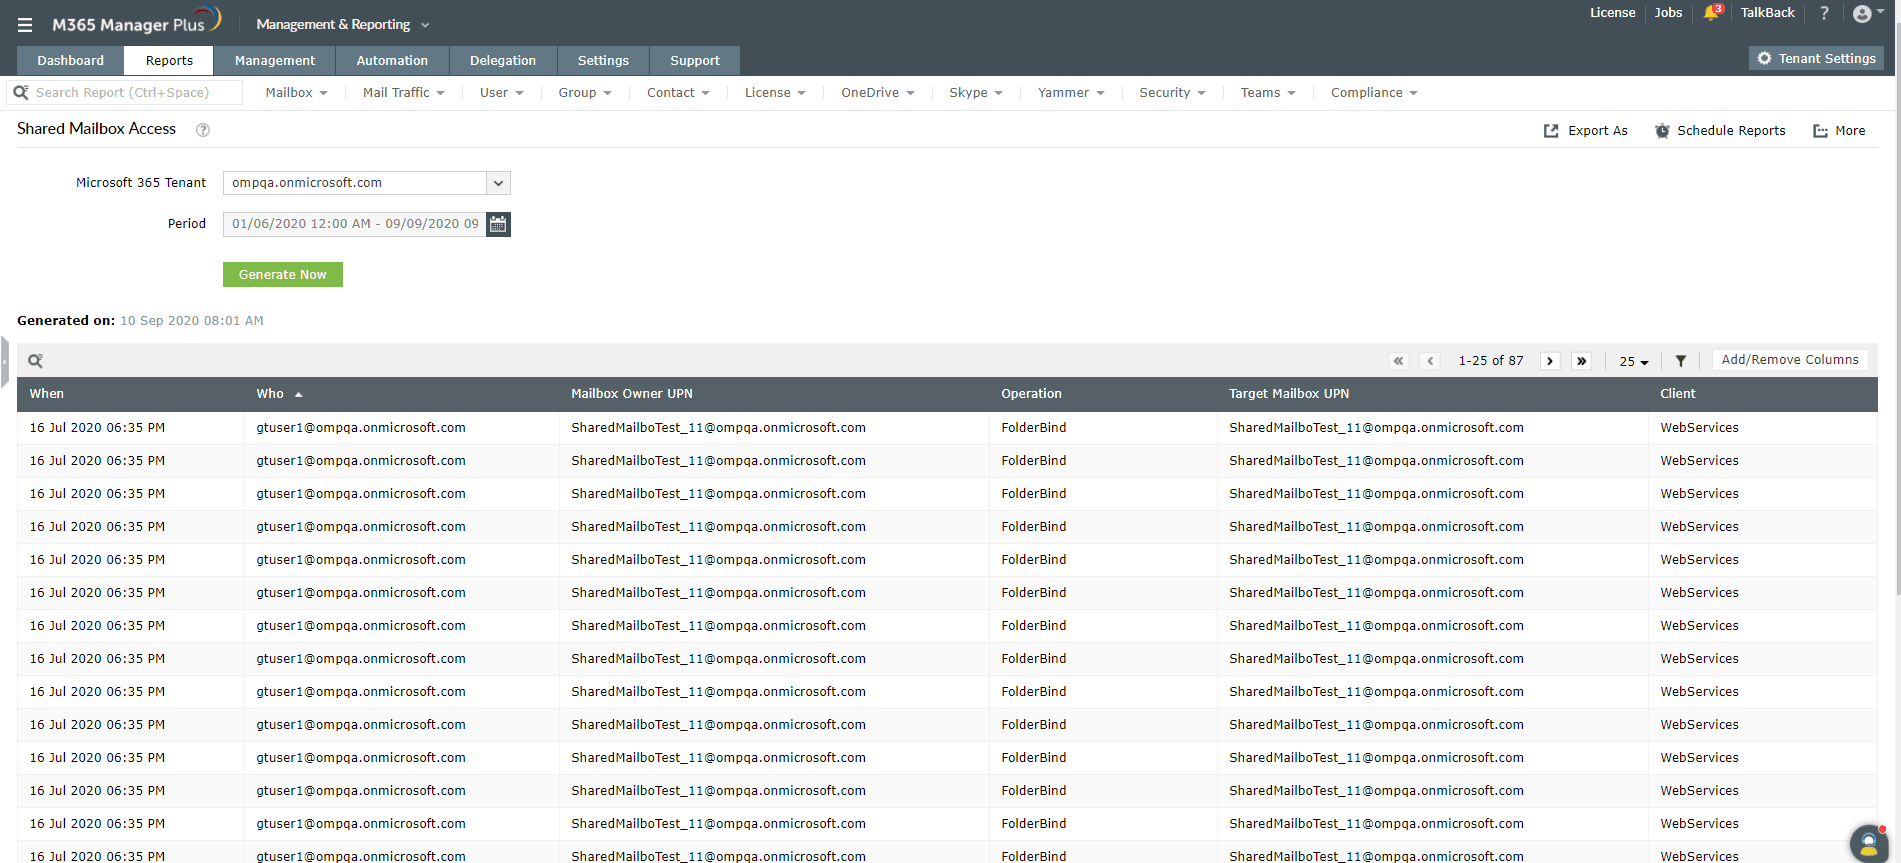This screenshot has width=1901, height=863.
Task: Click the Search Report input field
Action: pyautogui.click(x=136, y=92)
